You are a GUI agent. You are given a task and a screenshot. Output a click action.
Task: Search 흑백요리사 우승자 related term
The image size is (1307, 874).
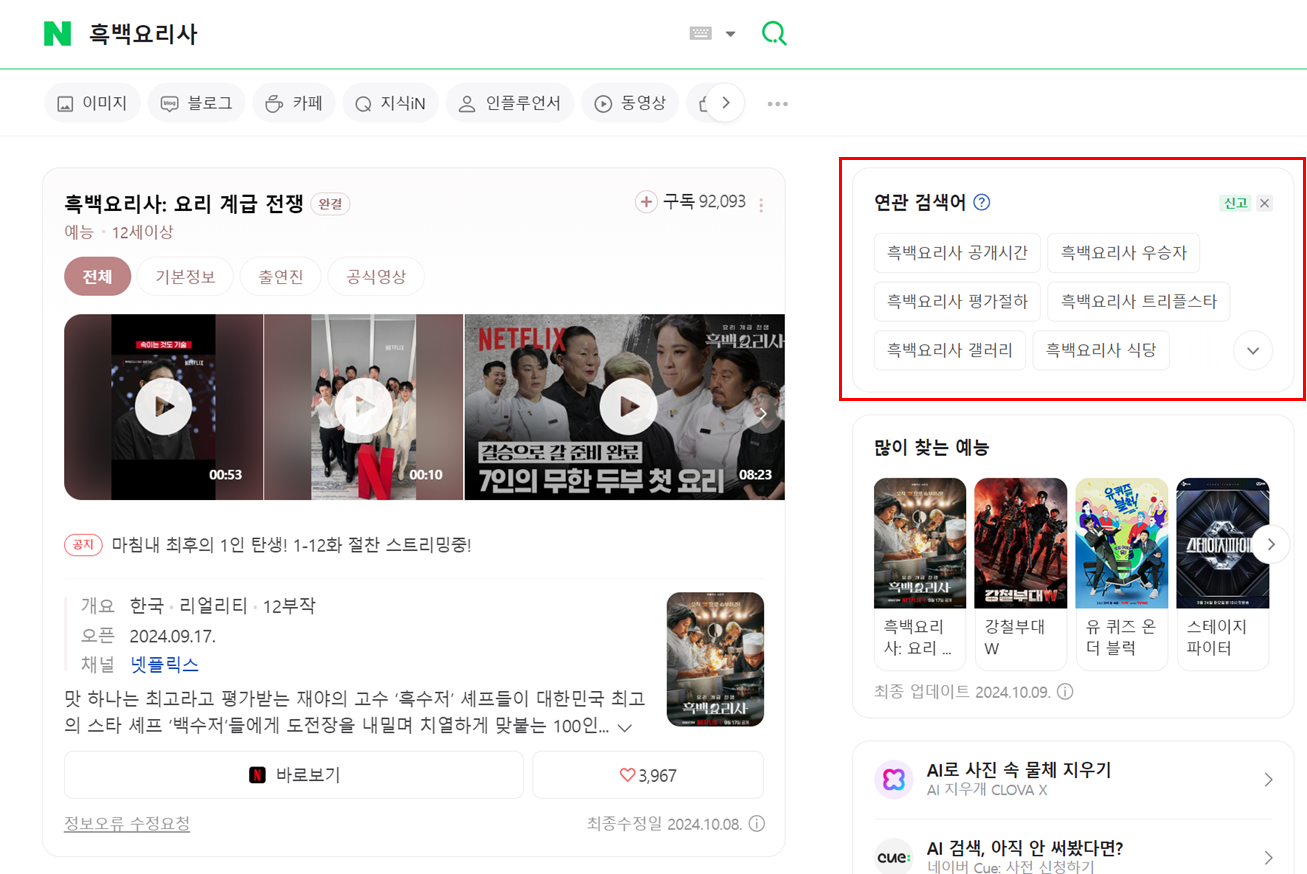1123,253
